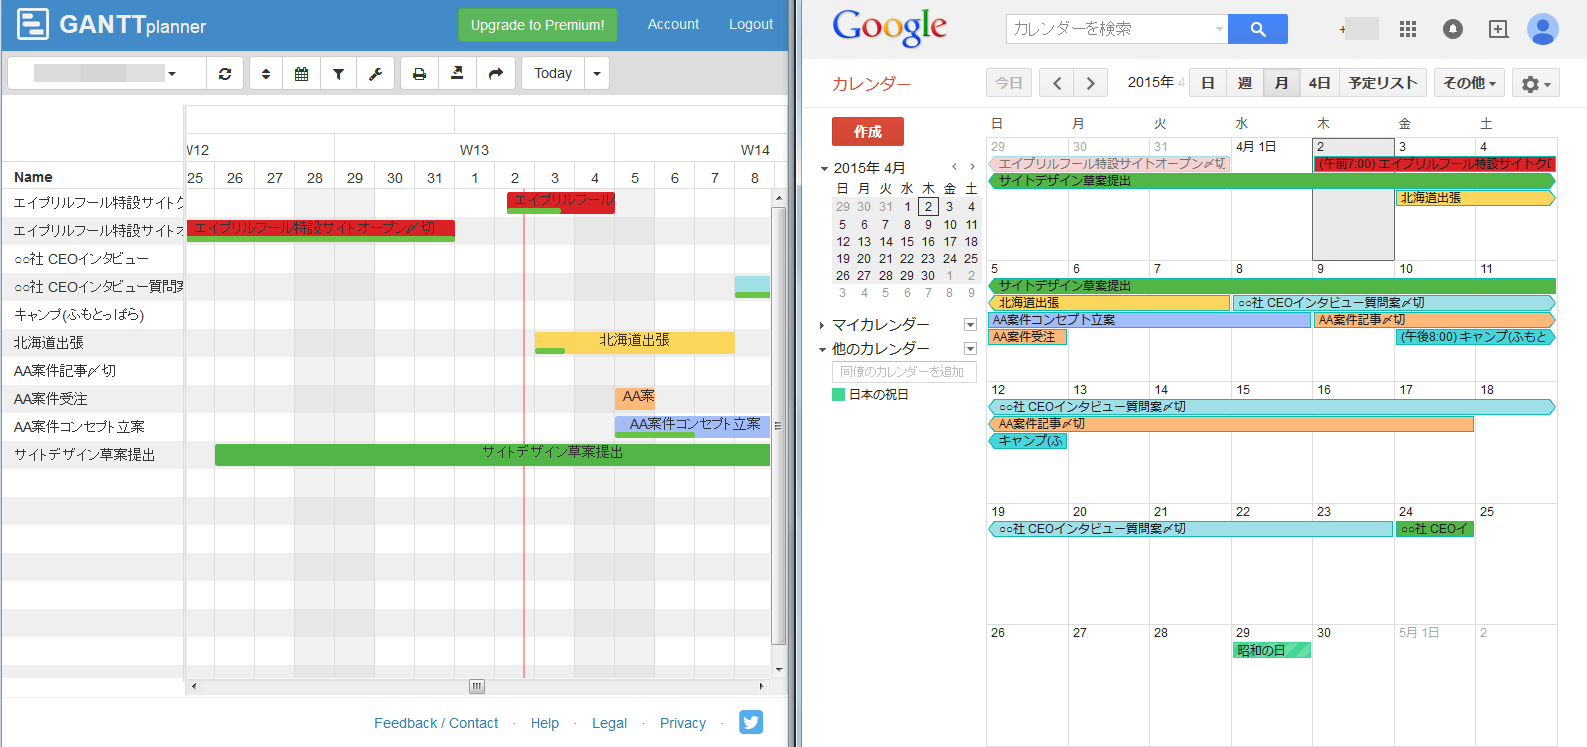
Task: Click the Upgrade to Premium! button
Action: (538, 25)
